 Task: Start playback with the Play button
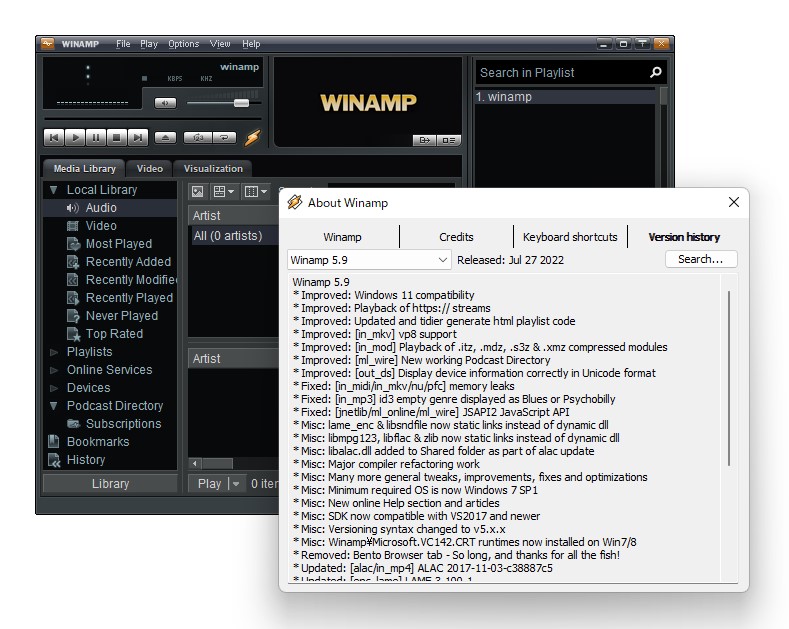(x=75, y=137)
